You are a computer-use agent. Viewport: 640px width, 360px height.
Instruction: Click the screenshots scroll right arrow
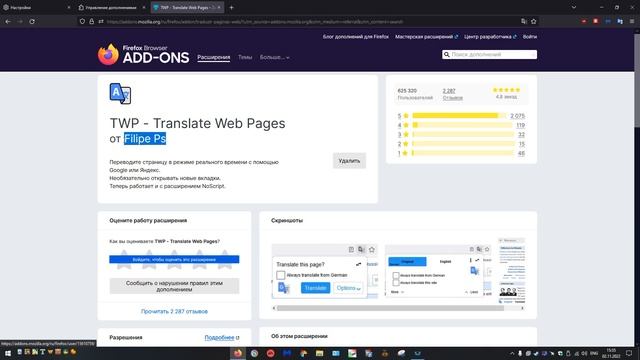tap(522, 308)
